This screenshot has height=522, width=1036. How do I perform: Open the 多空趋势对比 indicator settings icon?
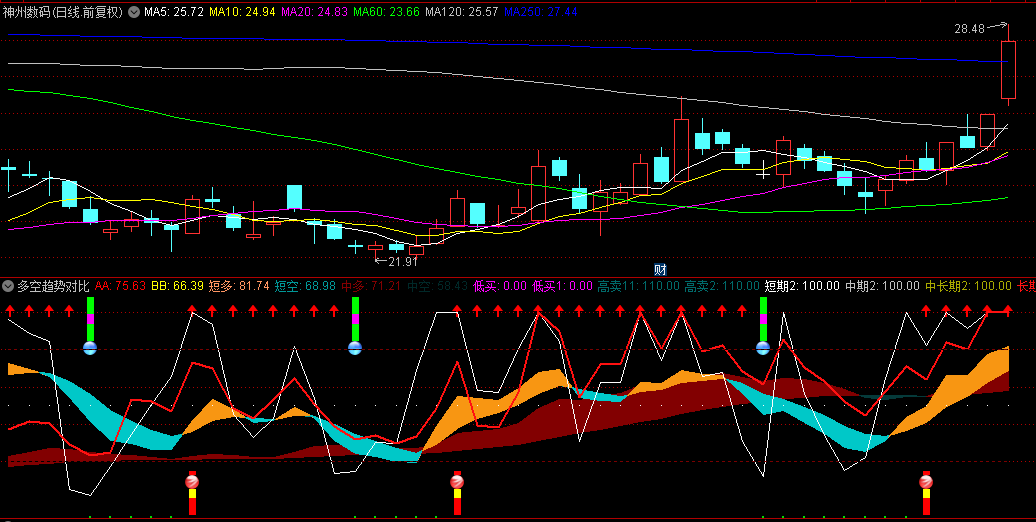click(8, 286)
